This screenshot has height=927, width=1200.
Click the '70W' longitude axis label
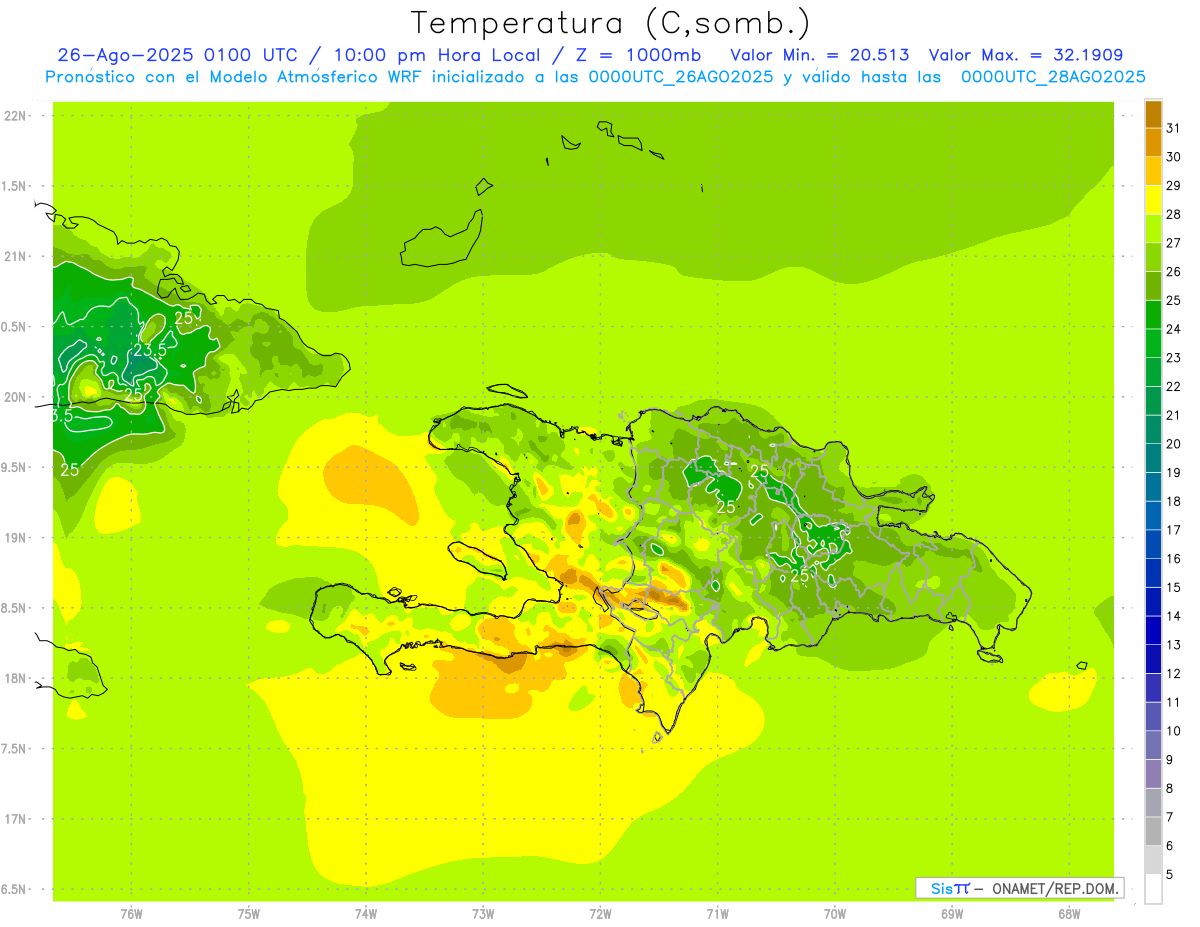(x=835, y=914)
